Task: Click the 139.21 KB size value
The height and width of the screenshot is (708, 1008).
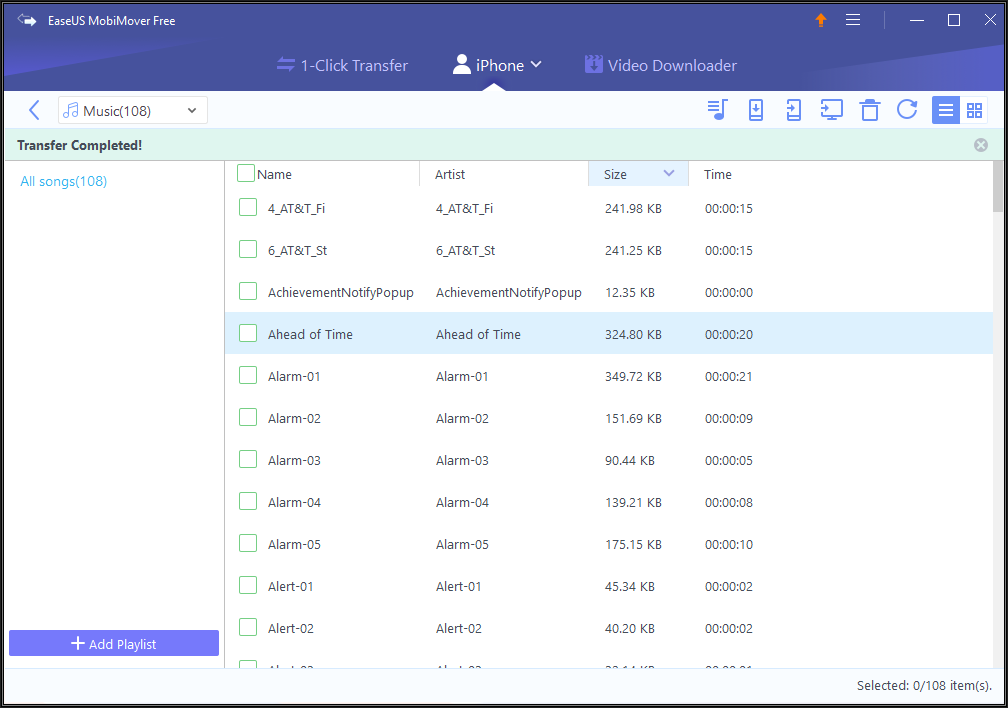Action: pos(633,502)
